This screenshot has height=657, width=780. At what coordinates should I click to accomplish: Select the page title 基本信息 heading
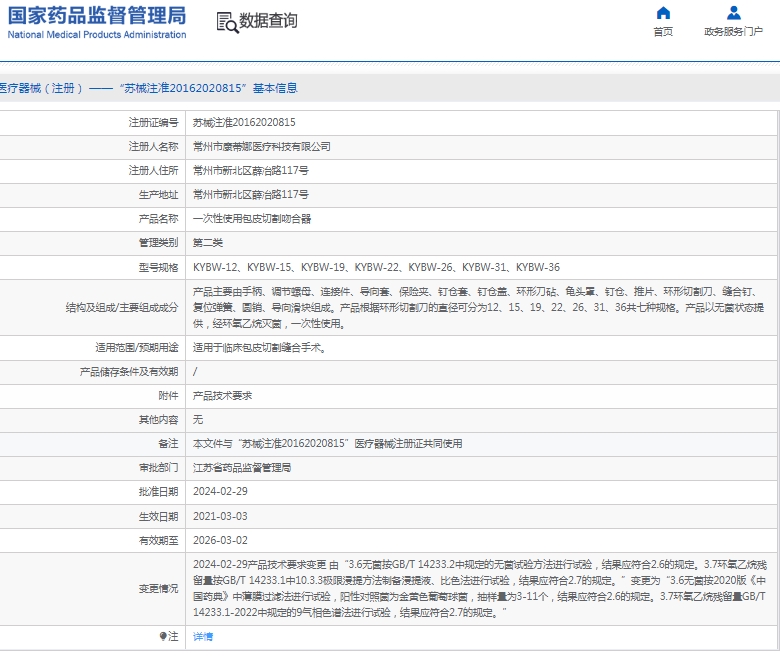(x=149, y=88)
